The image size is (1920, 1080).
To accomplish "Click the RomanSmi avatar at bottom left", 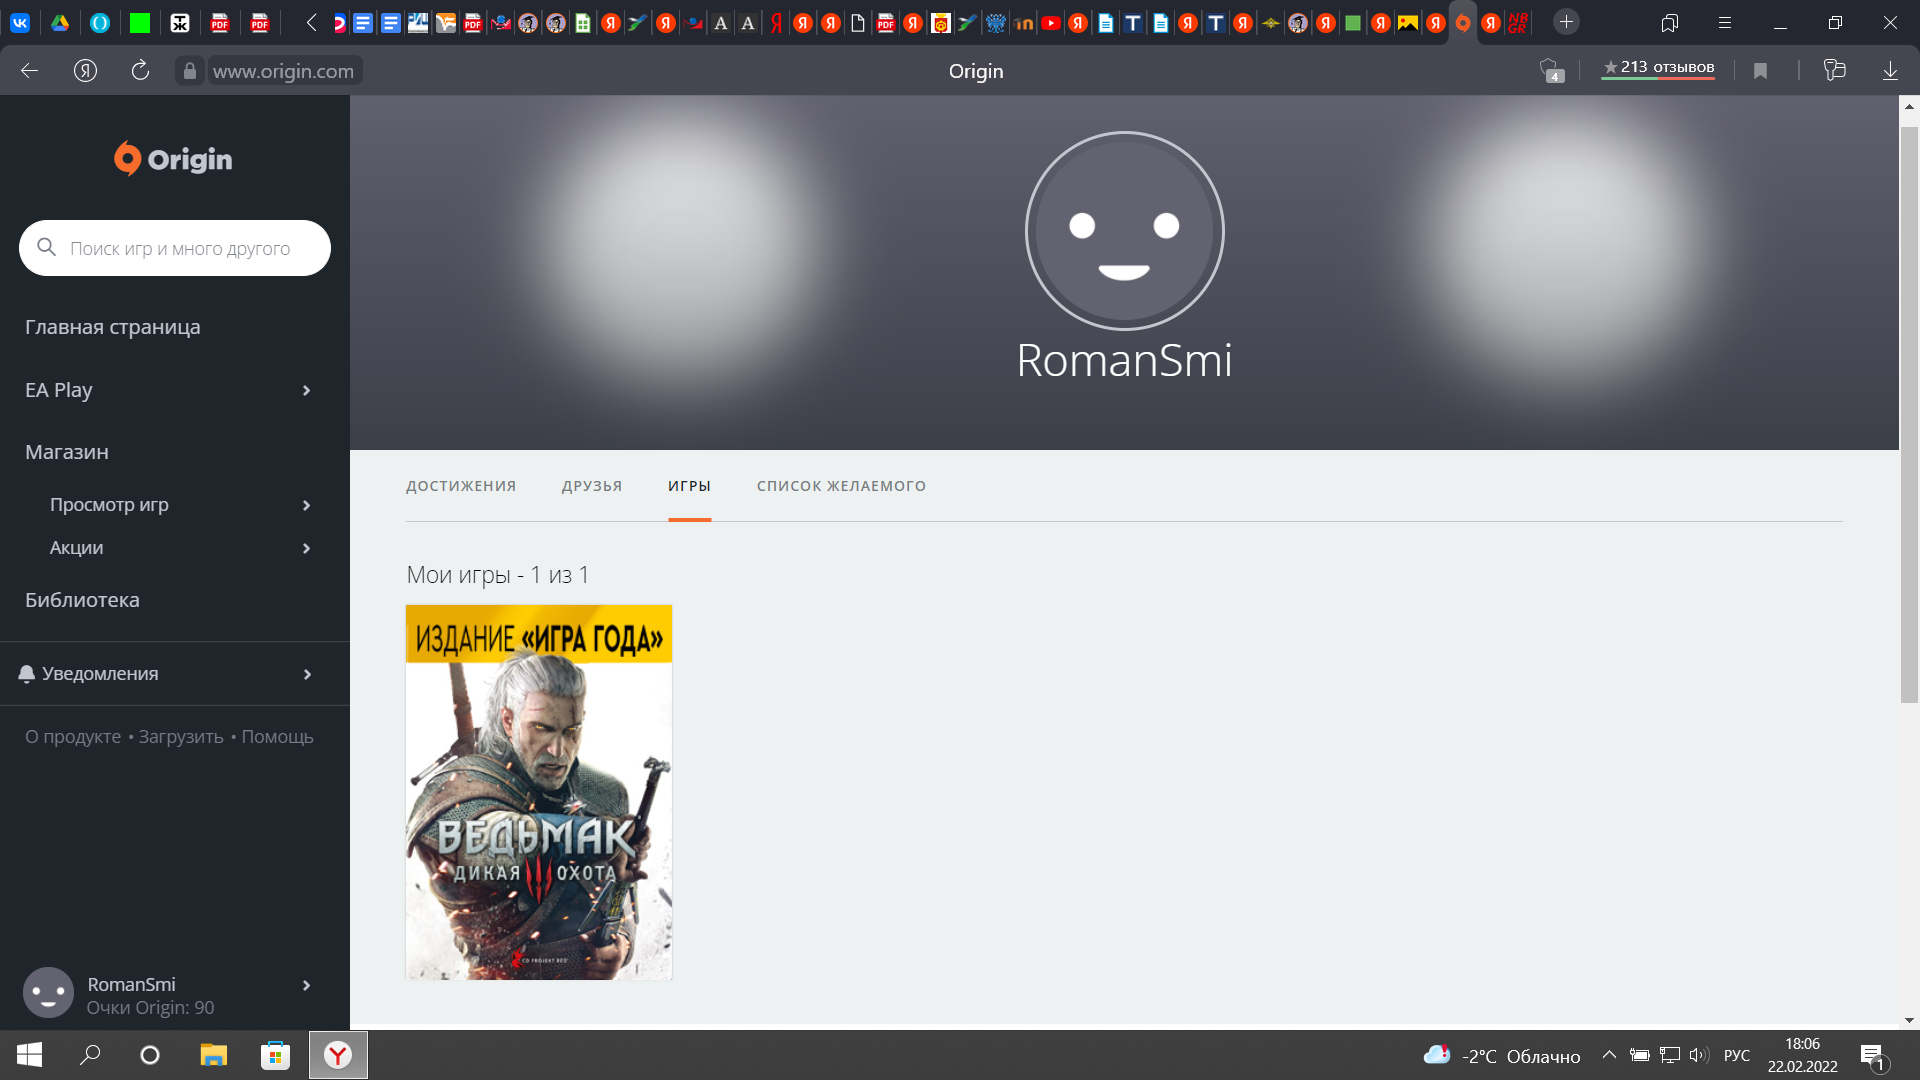I will (x=47, y=992).
